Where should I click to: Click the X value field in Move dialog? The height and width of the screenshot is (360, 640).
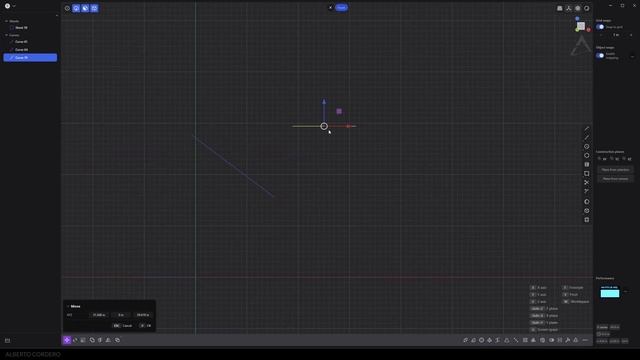(x=99, y=315)
